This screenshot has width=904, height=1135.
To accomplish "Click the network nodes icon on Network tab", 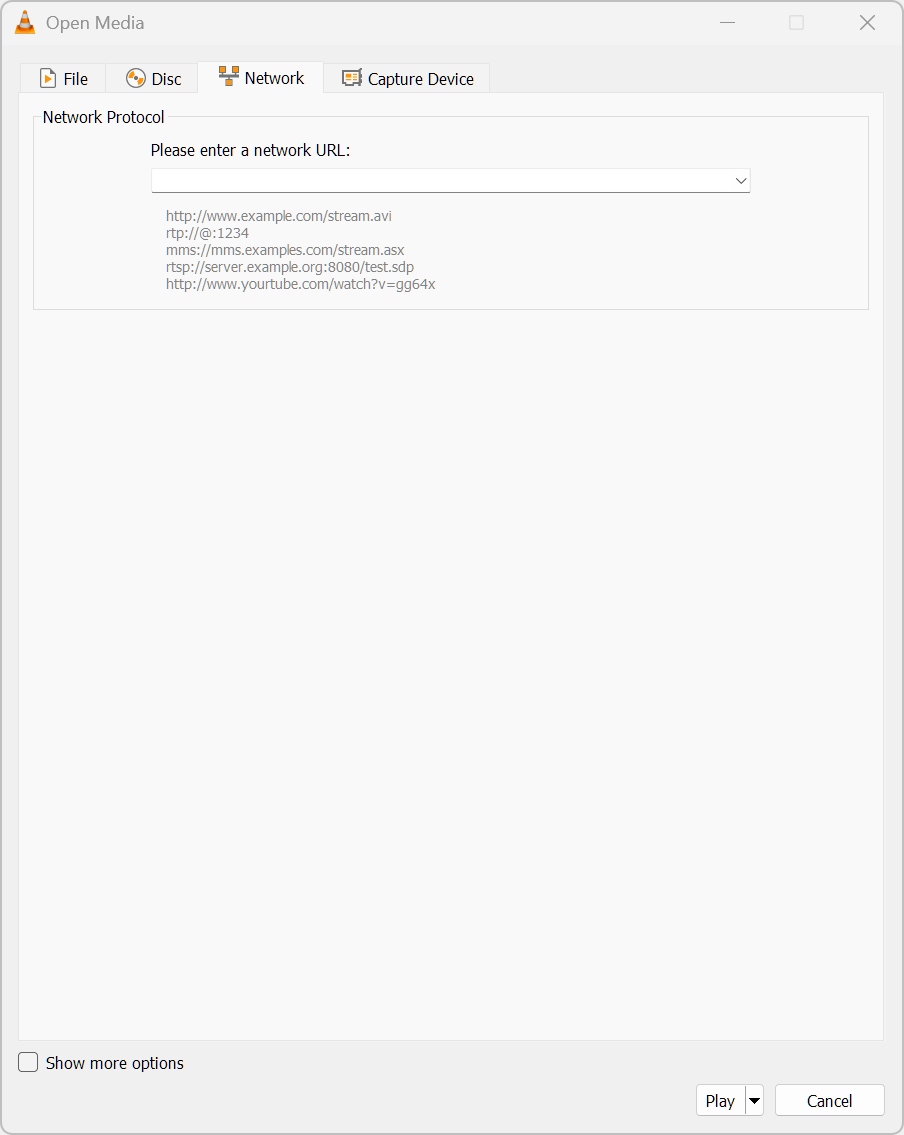I will 229,76.
